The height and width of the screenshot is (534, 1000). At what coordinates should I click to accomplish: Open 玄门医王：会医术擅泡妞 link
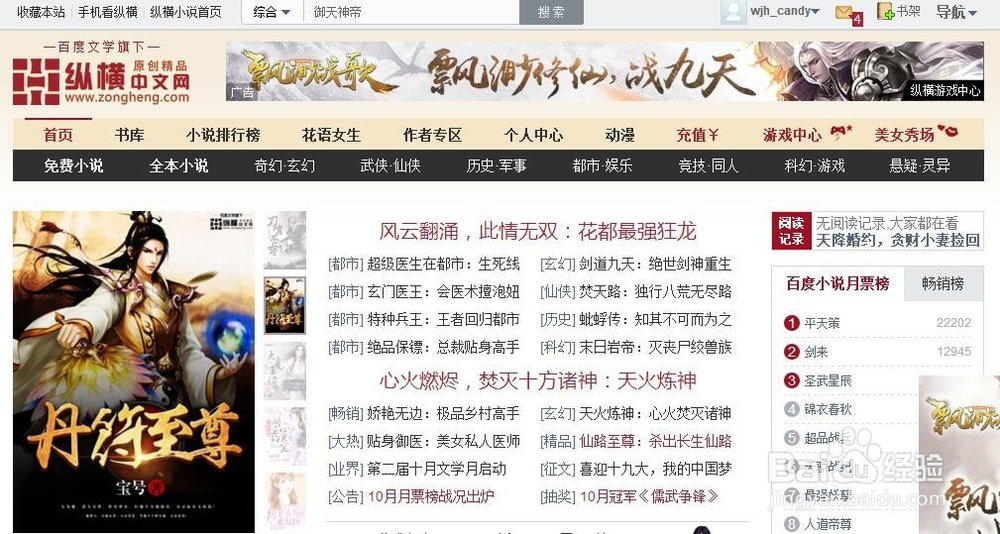tap(443, 292)
